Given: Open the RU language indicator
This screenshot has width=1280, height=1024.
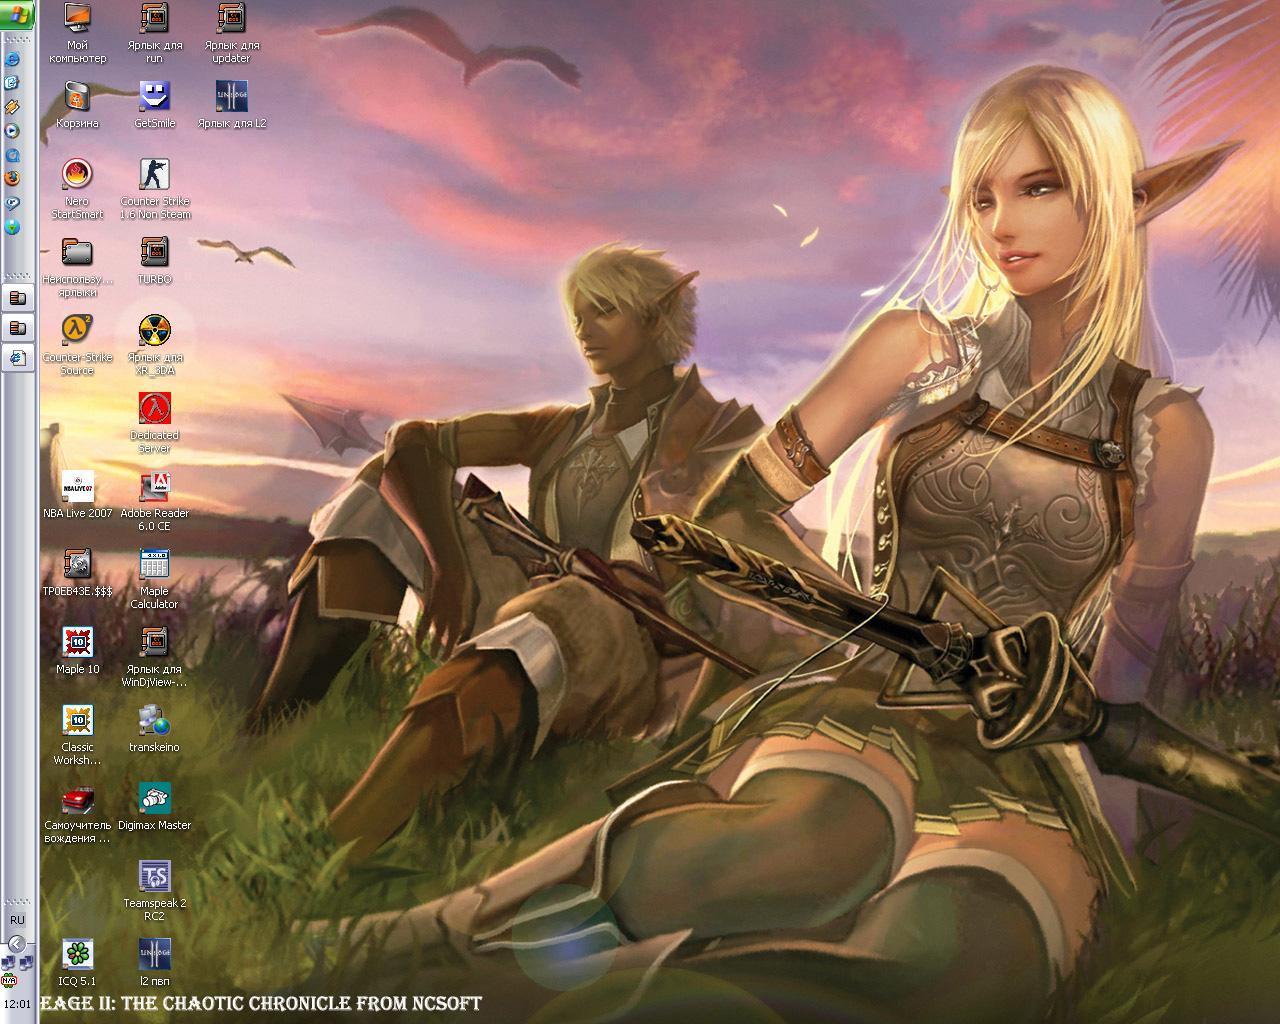Looking at the screenshot, I should coord(17,919).
